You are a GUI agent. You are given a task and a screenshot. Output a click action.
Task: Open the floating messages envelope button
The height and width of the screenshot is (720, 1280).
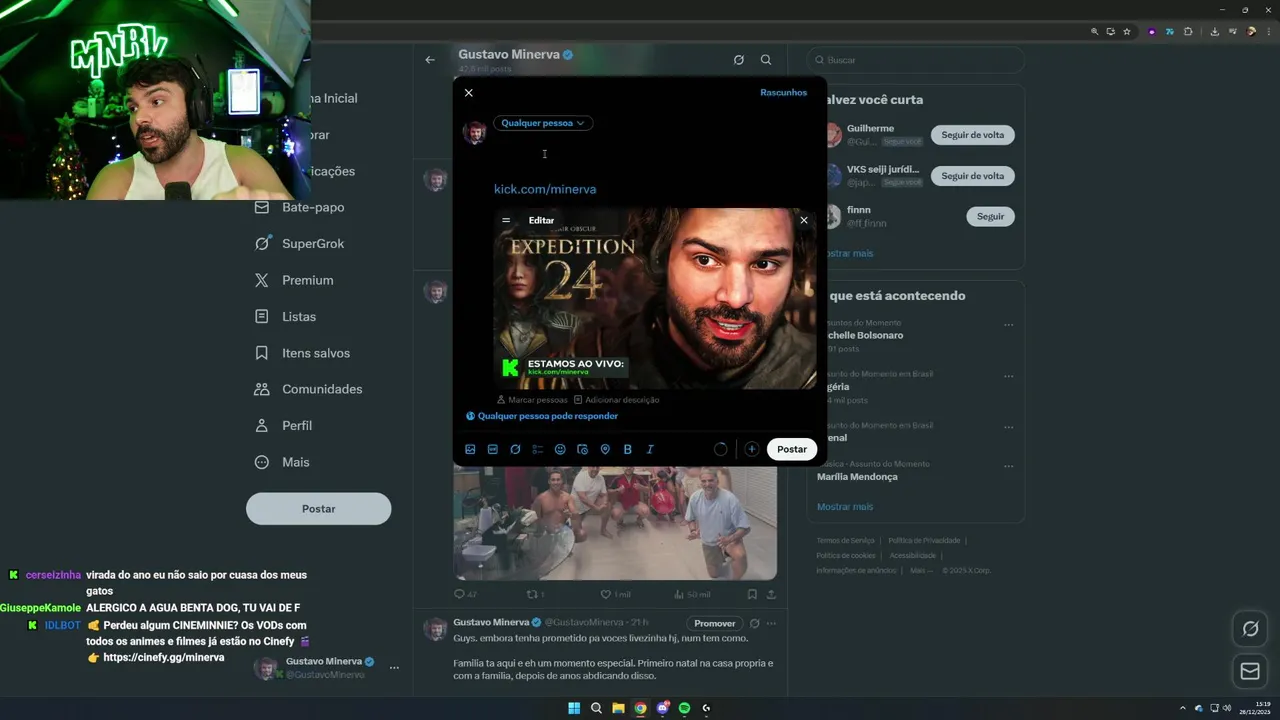pos(1250,672)
